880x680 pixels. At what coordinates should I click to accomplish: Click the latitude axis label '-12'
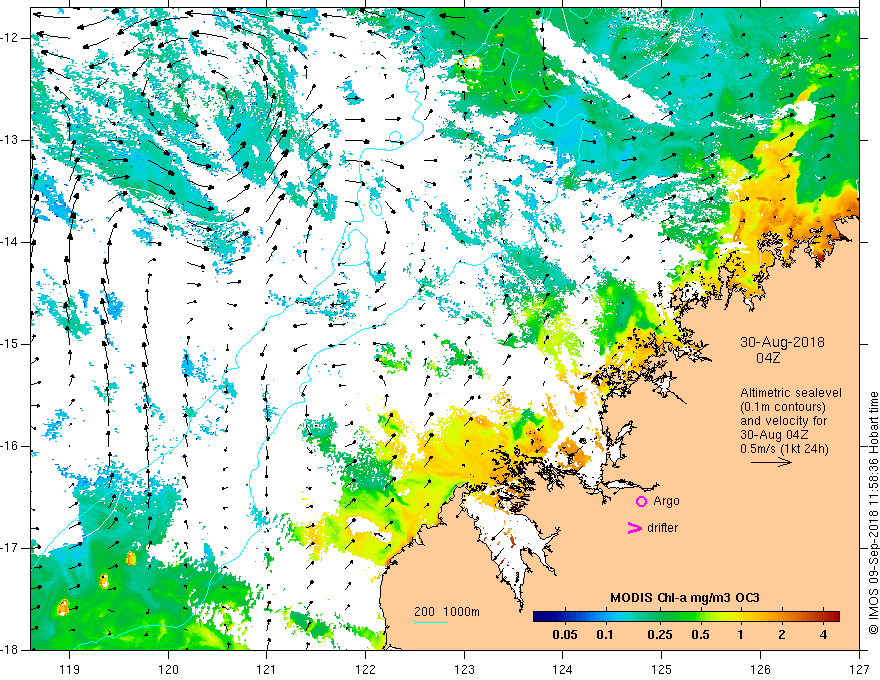click(11, 38)
